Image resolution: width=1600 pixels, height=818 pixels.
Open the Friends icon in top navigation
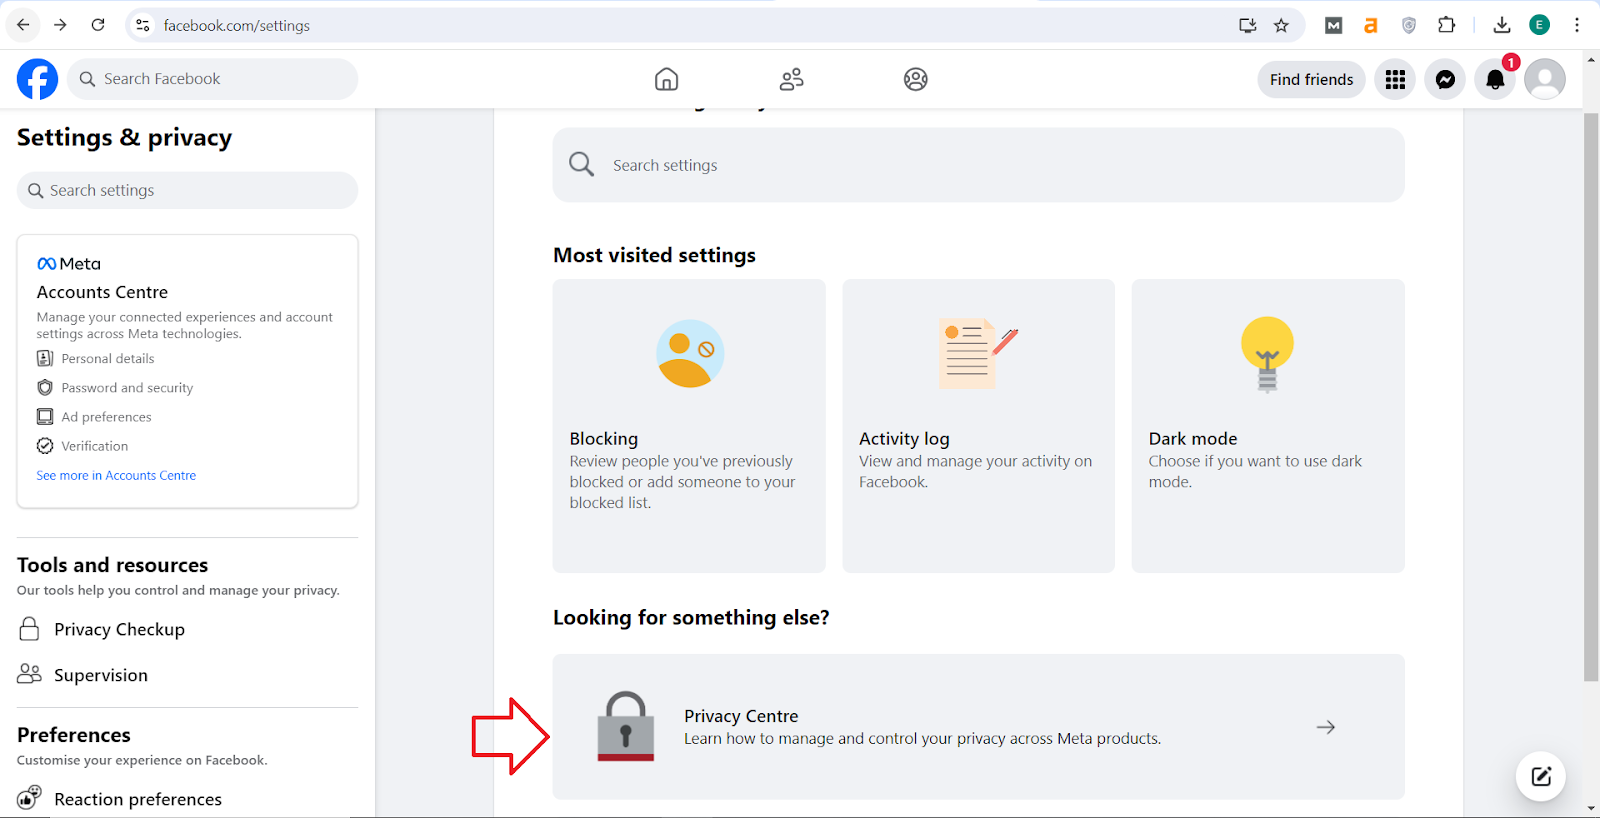(791, 79)
